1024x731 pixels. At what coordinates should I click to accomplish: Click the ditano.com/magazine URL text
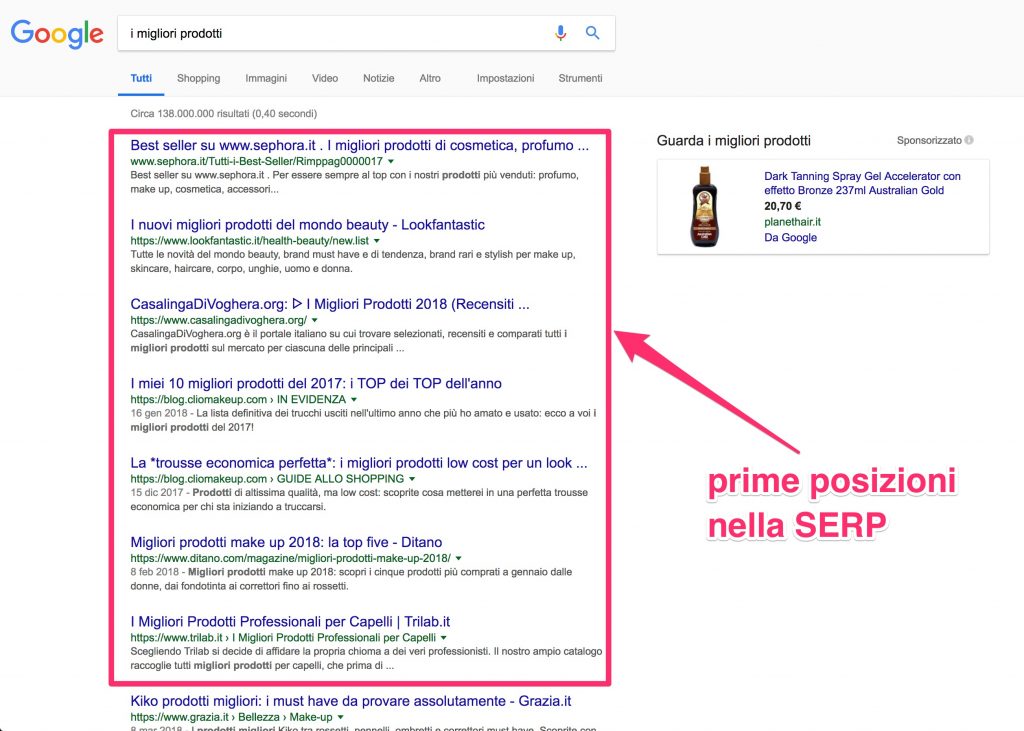pos(291,558)
